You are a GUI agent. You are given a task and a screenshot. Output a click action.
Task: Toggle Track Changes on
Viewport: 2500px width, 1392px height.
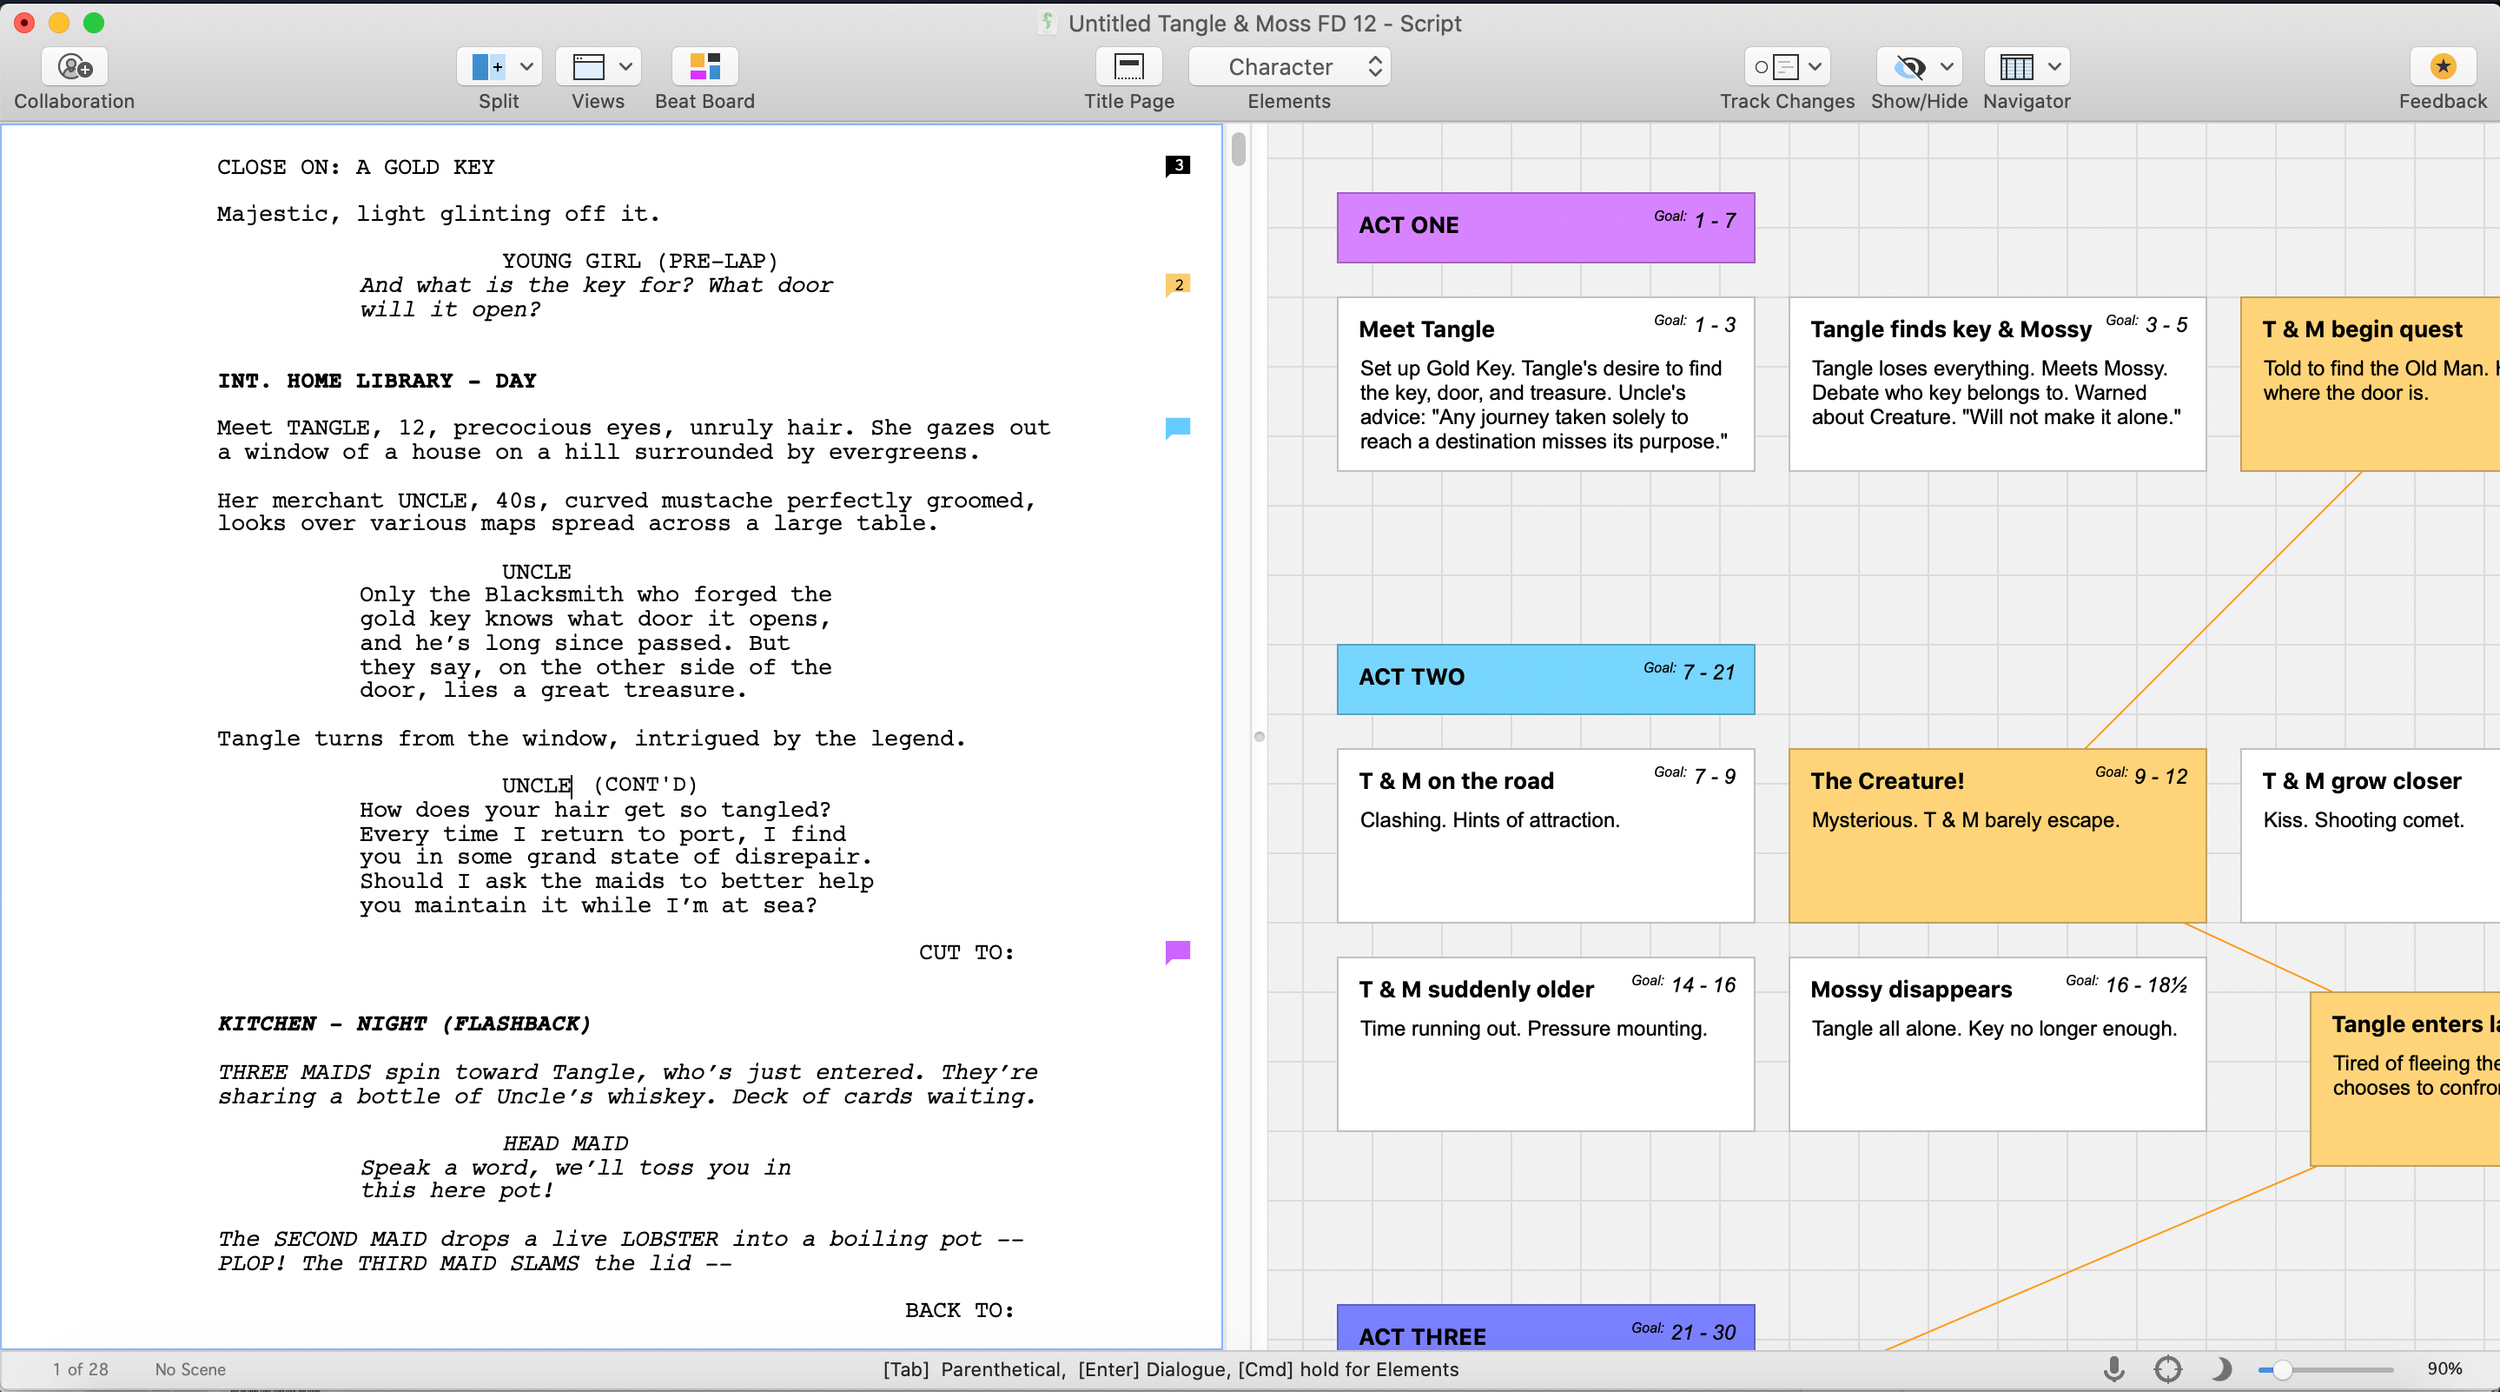click(x=1776, y=67)
